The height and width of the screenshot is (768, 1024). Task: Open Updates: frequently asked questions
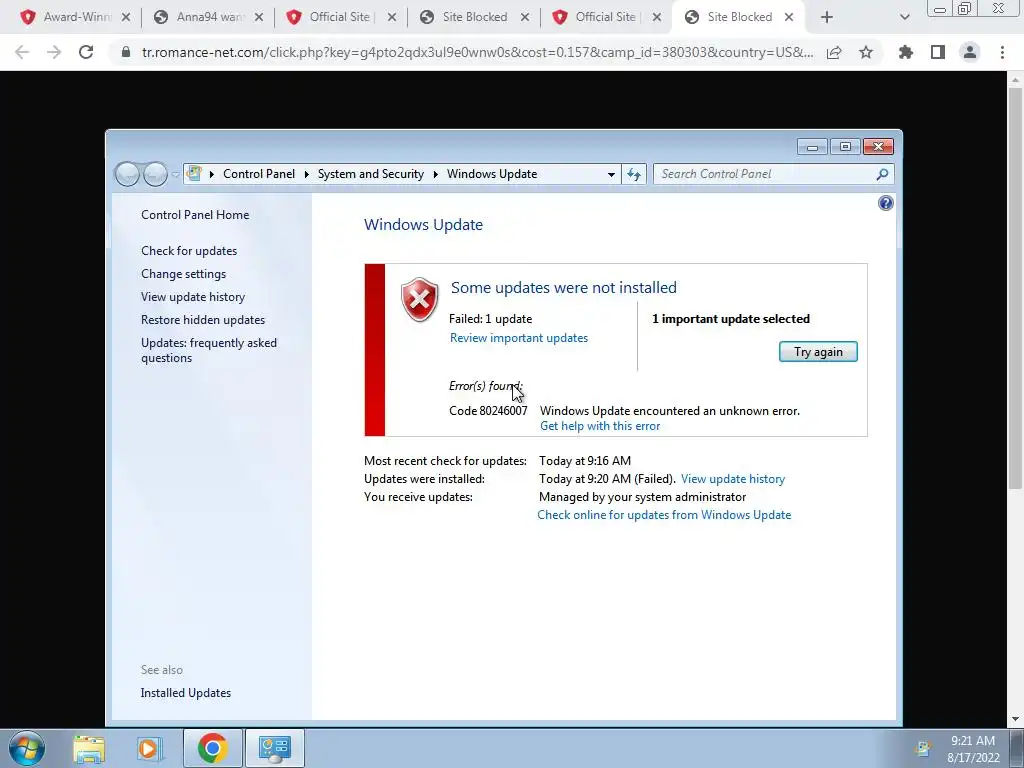[x=209, y=350]
